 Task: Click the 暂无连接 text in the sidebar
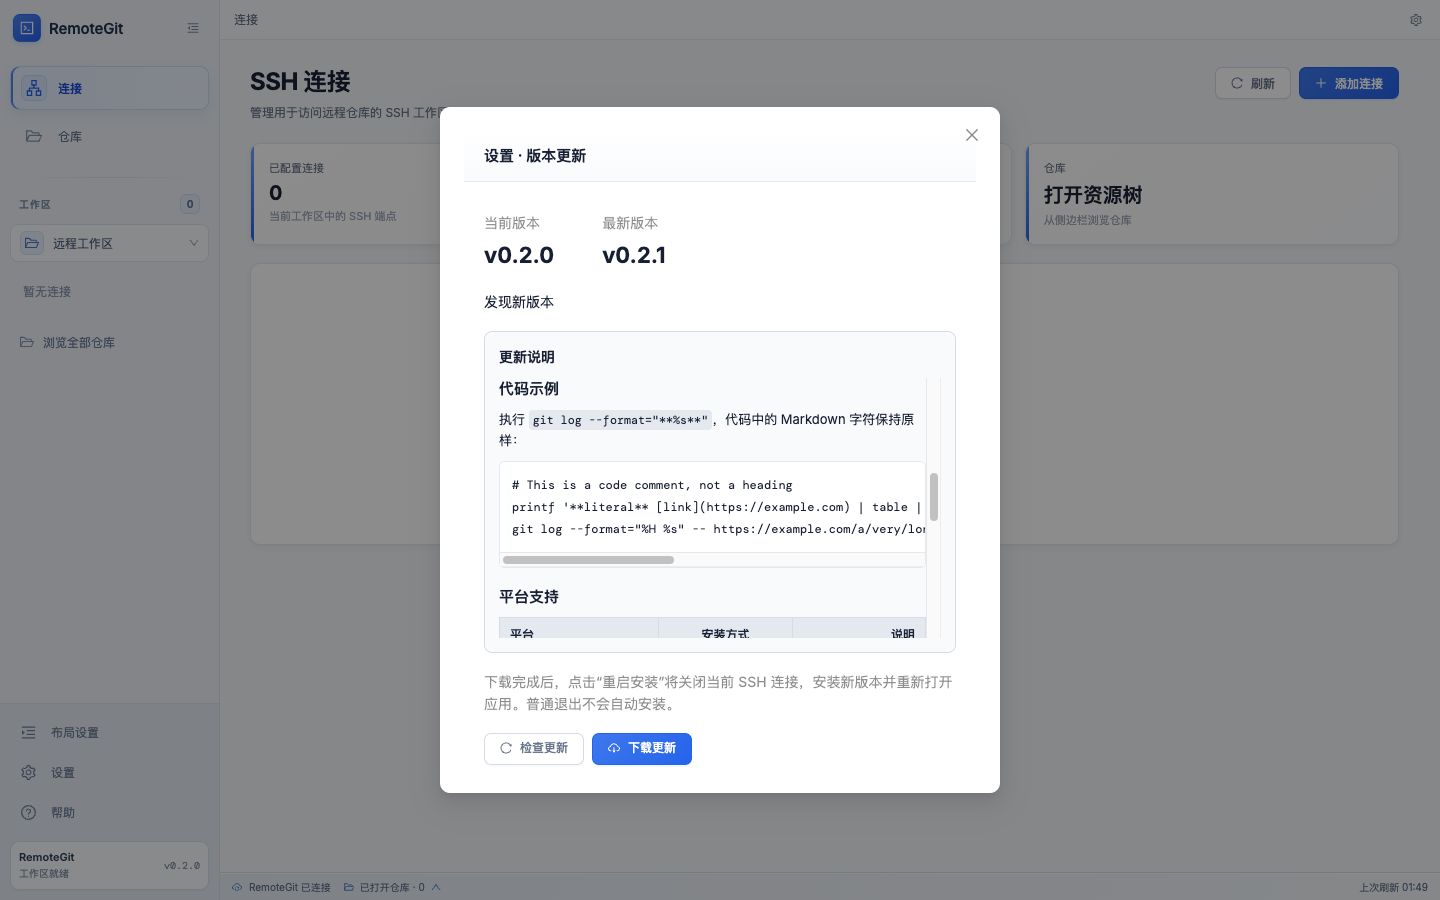[47, 292]
